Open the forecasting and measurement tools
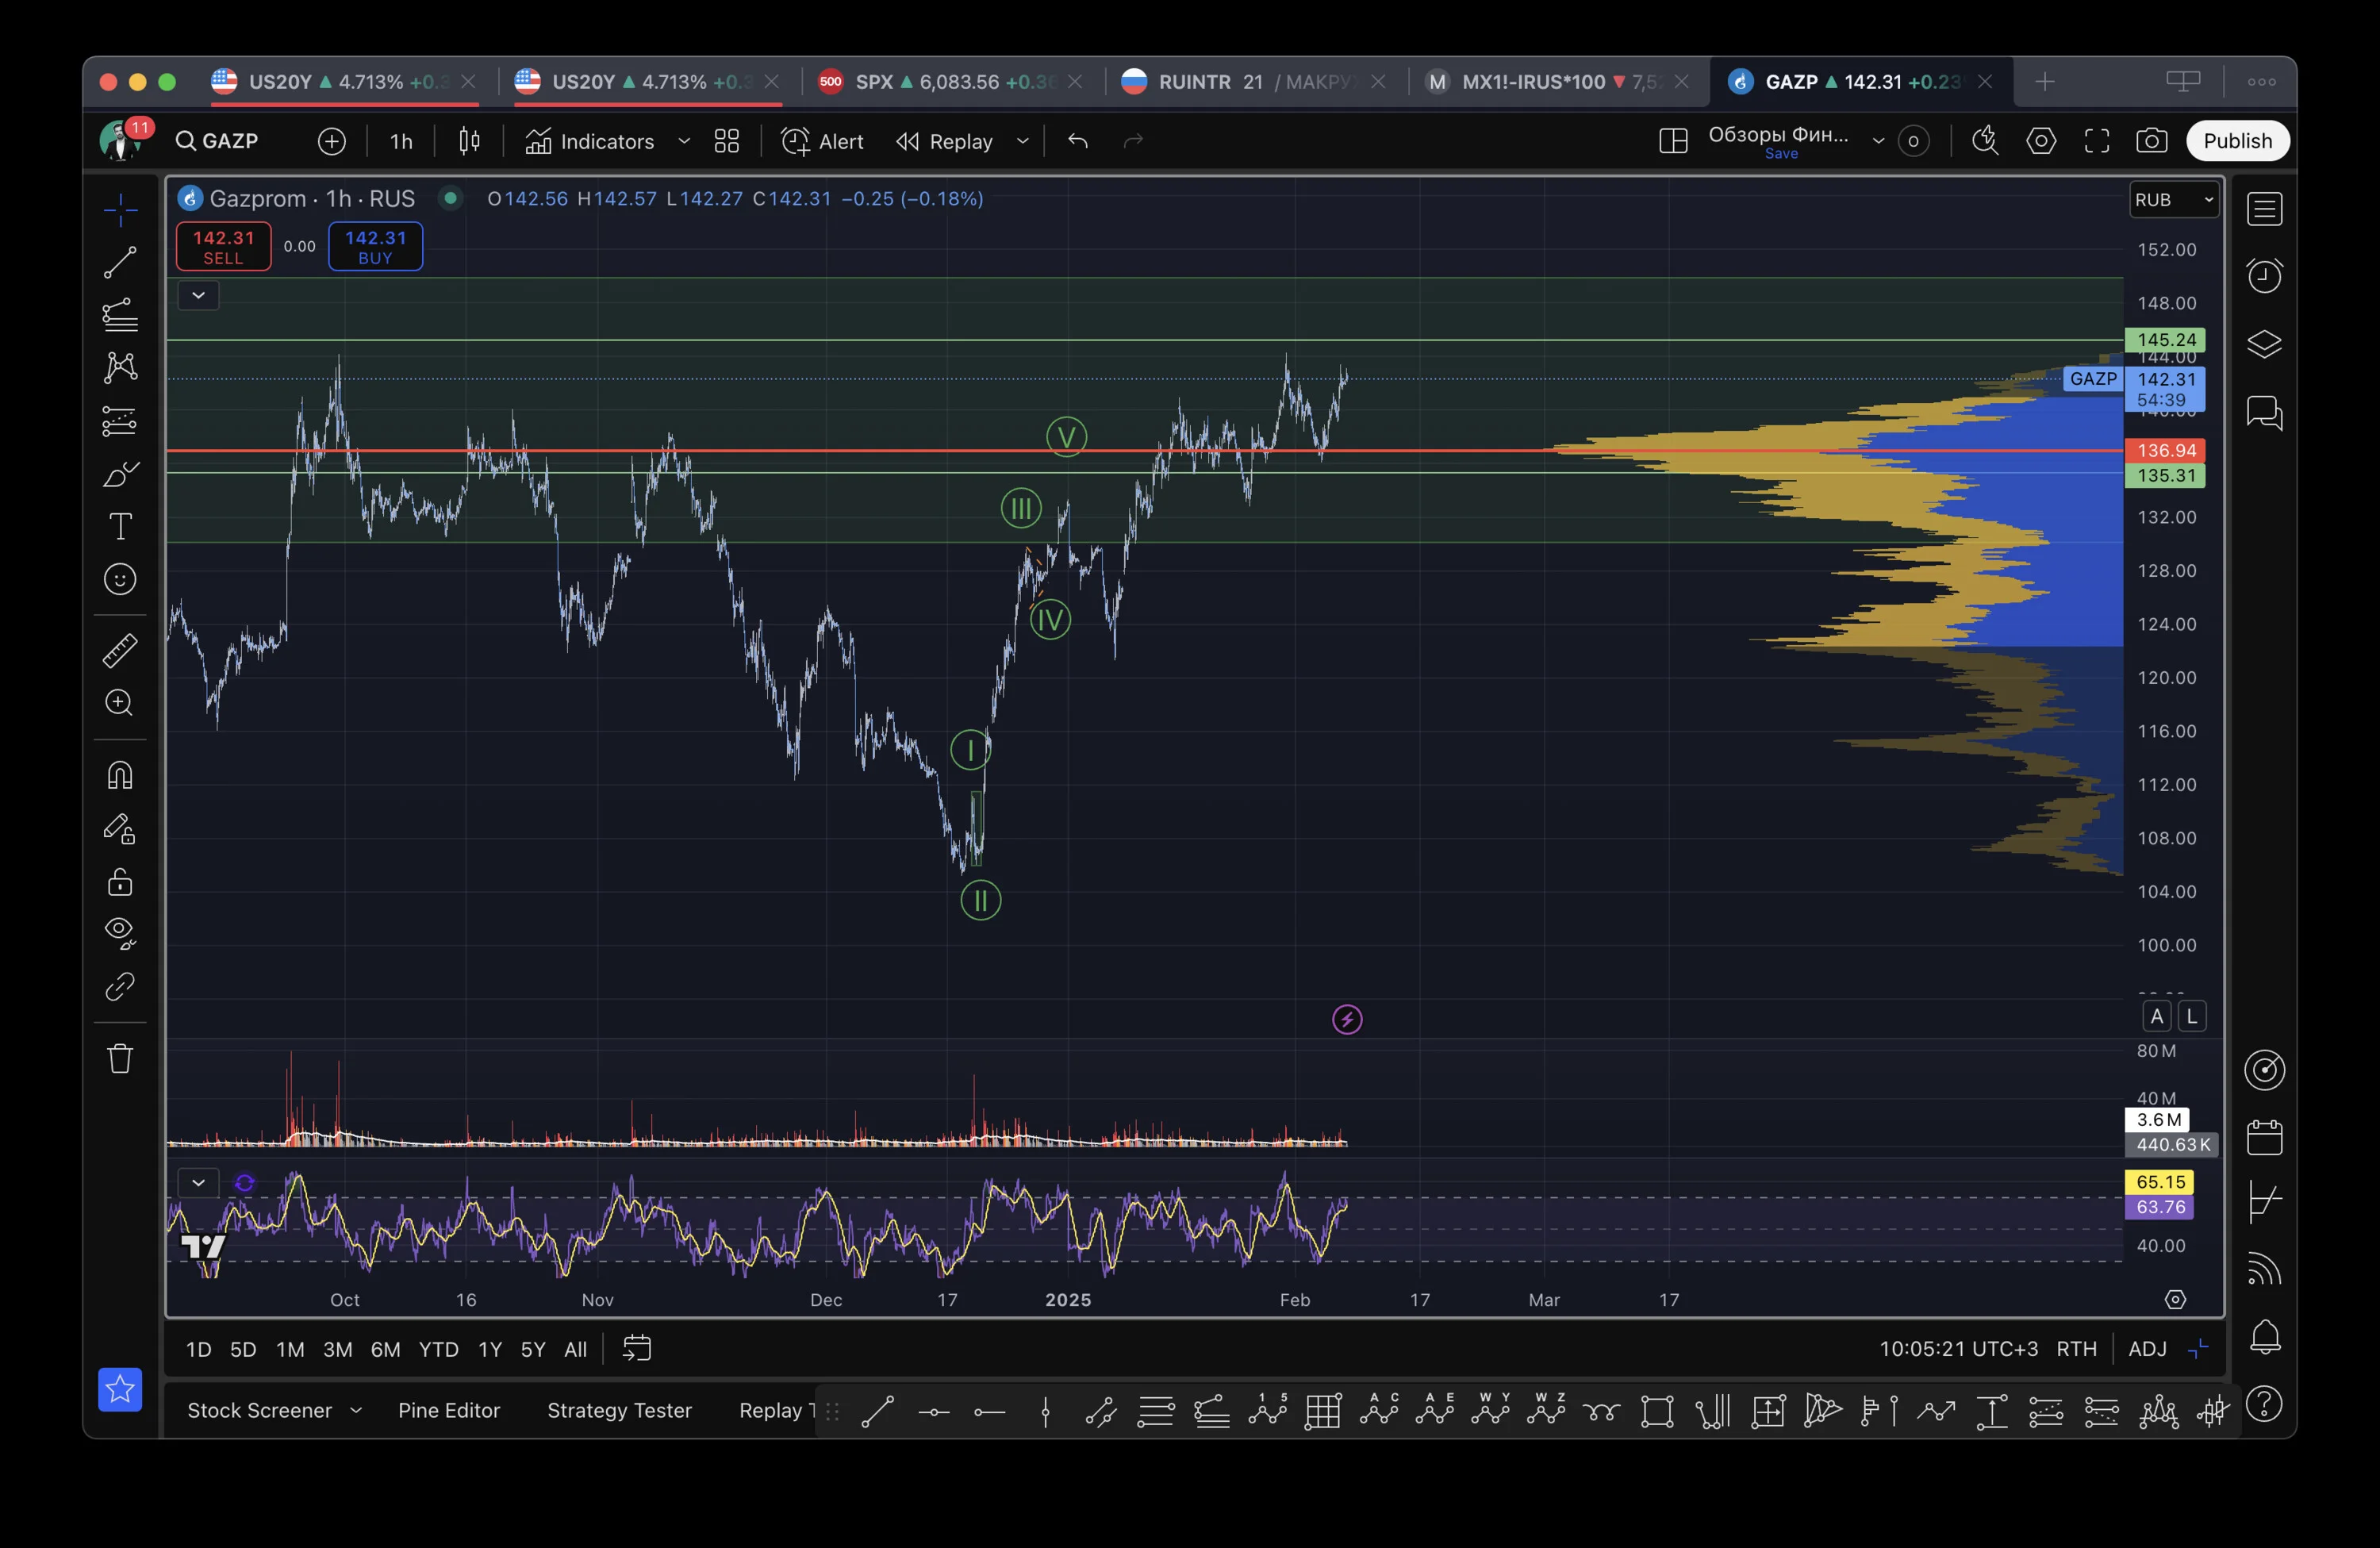Screen dimensions: 2380x1548 click(x=120, y=421)
